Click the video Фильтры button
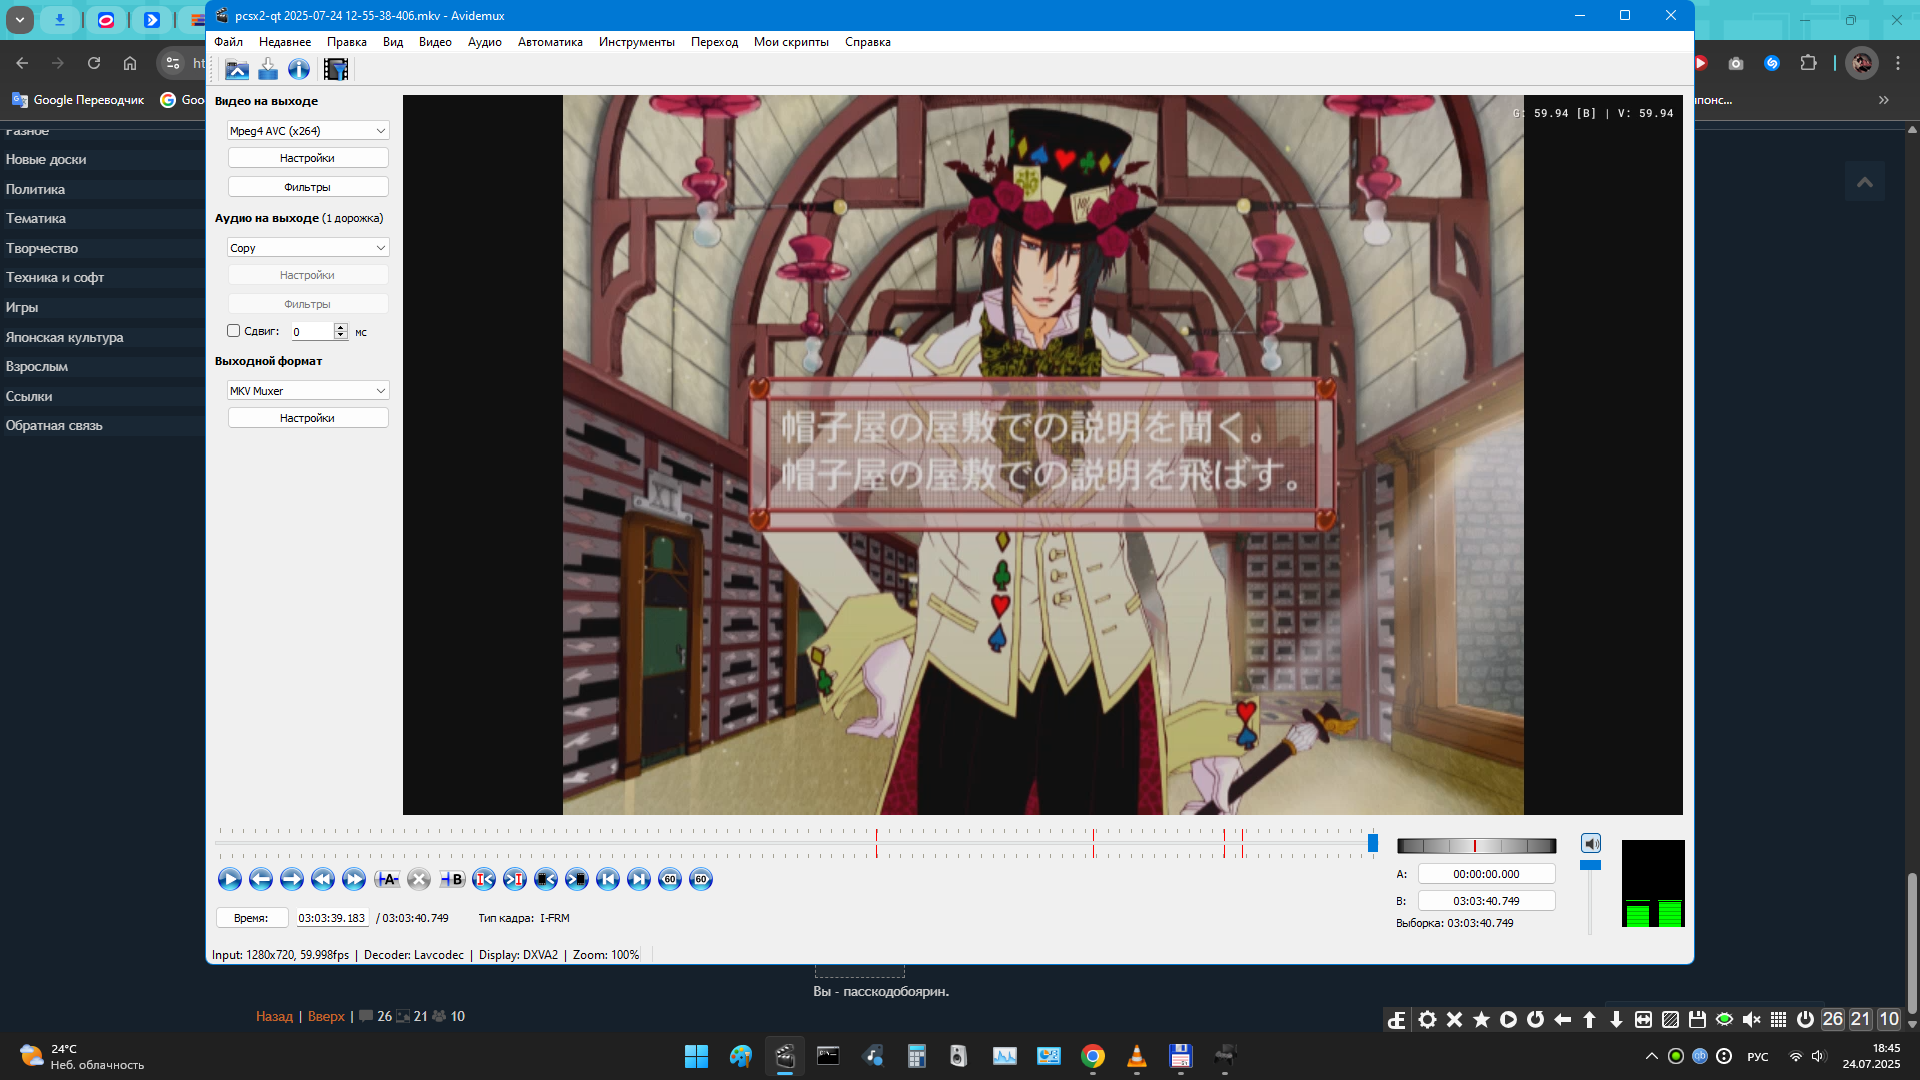The image size is (1920, 1080). click(308, 187)
